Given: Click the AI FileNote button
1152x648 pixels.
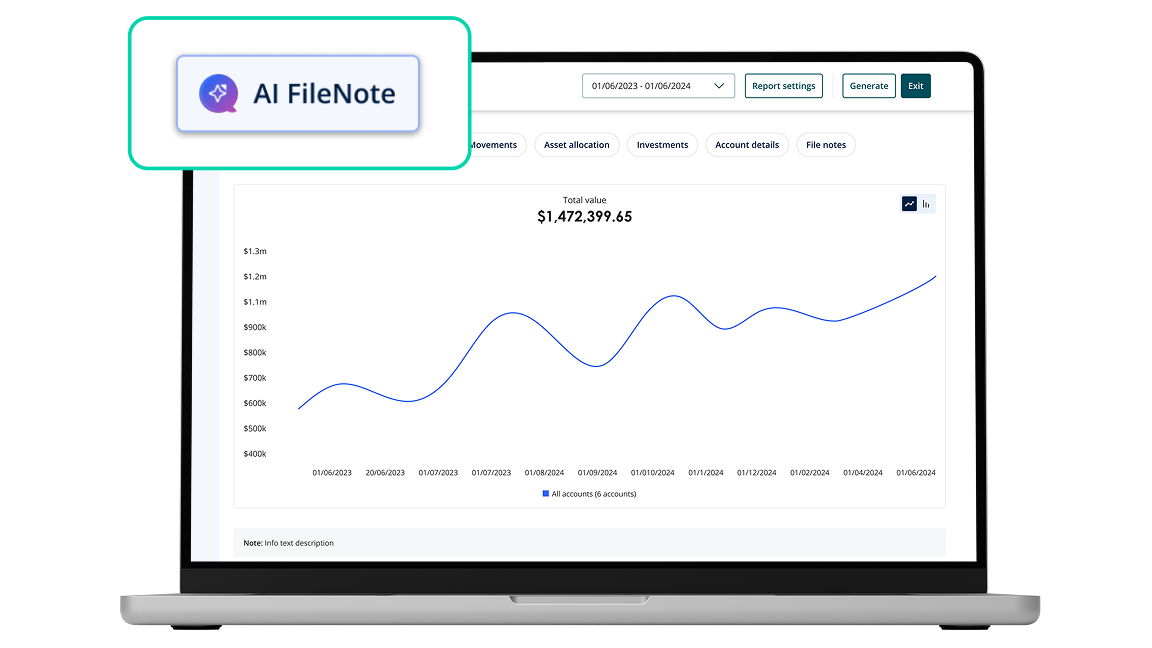Looking at the screenshot, I should click(x=298, y=93).
